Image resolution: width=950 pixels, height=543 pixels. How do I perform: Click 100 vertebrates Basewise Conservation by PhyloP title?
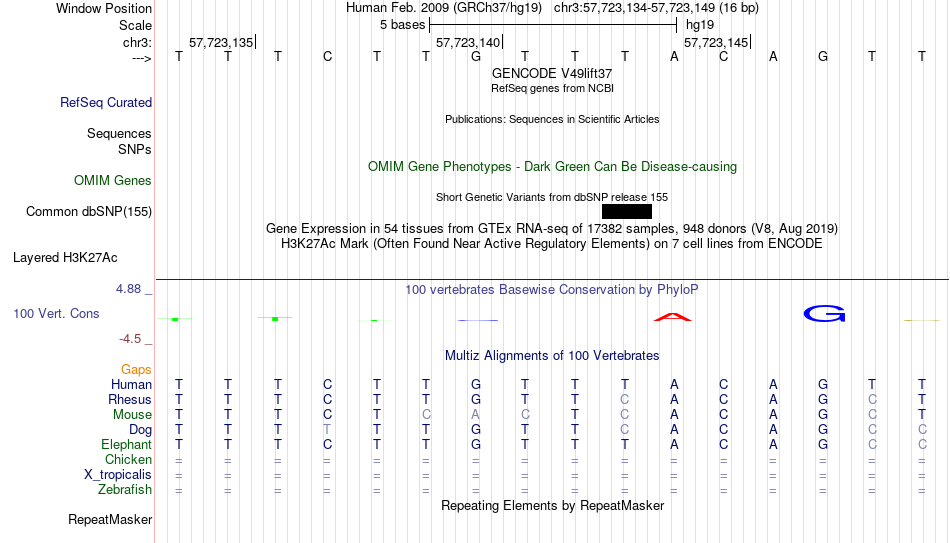(552, 290)
